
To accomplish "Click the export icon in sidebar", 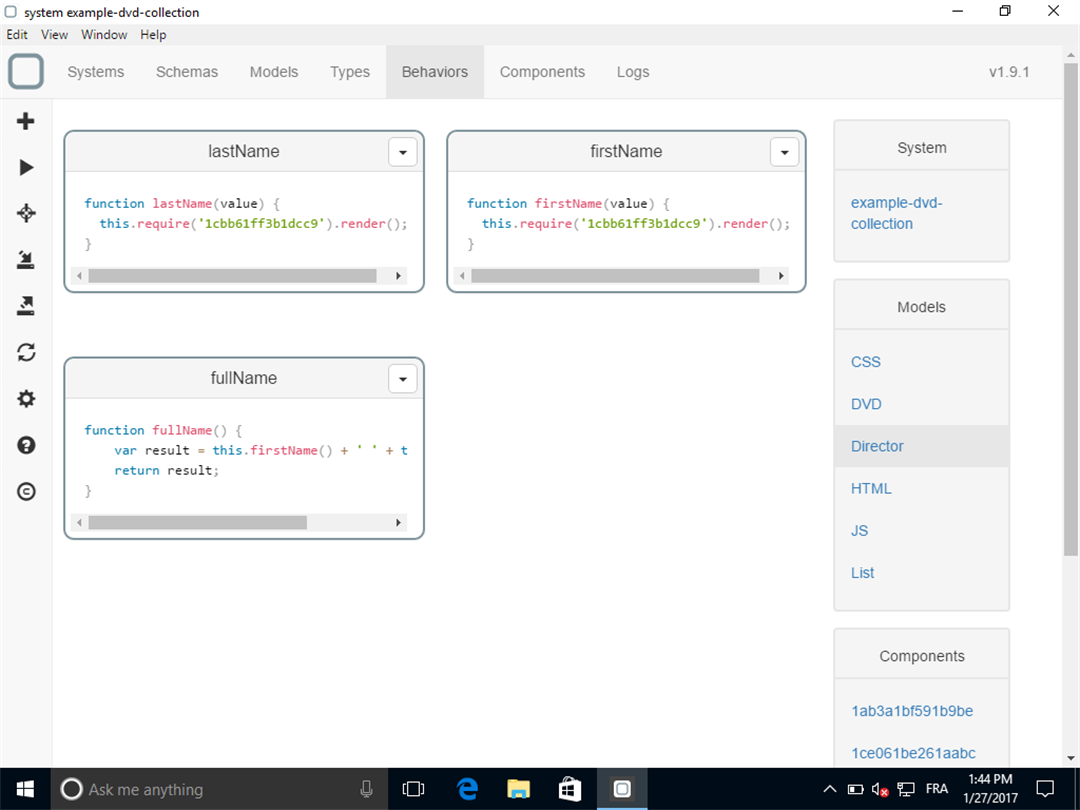I will [25, 306].
